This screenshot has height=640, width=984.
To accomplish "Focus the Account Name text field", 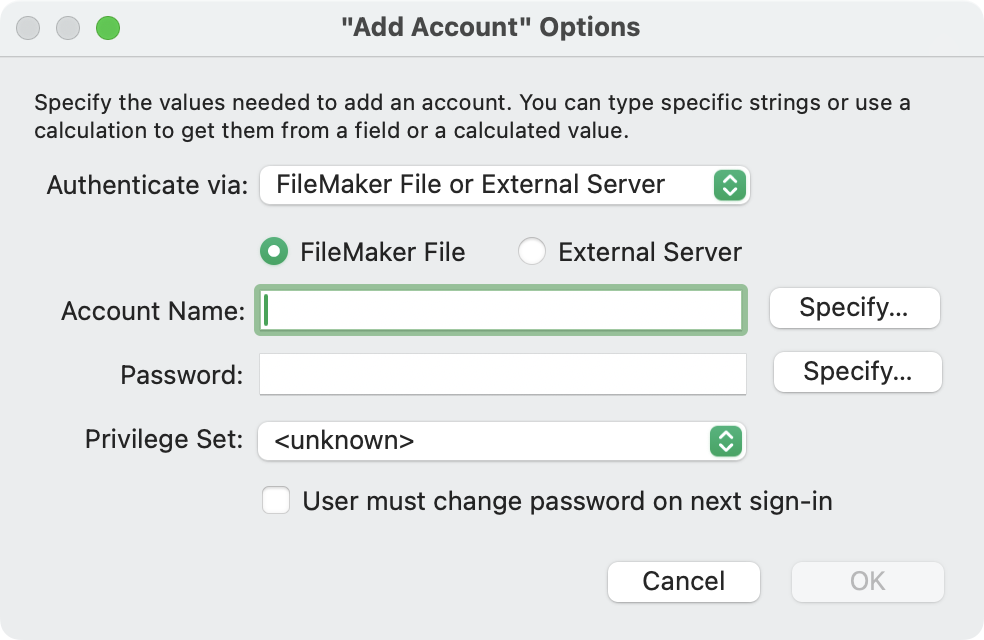I will tap(502, 310).
